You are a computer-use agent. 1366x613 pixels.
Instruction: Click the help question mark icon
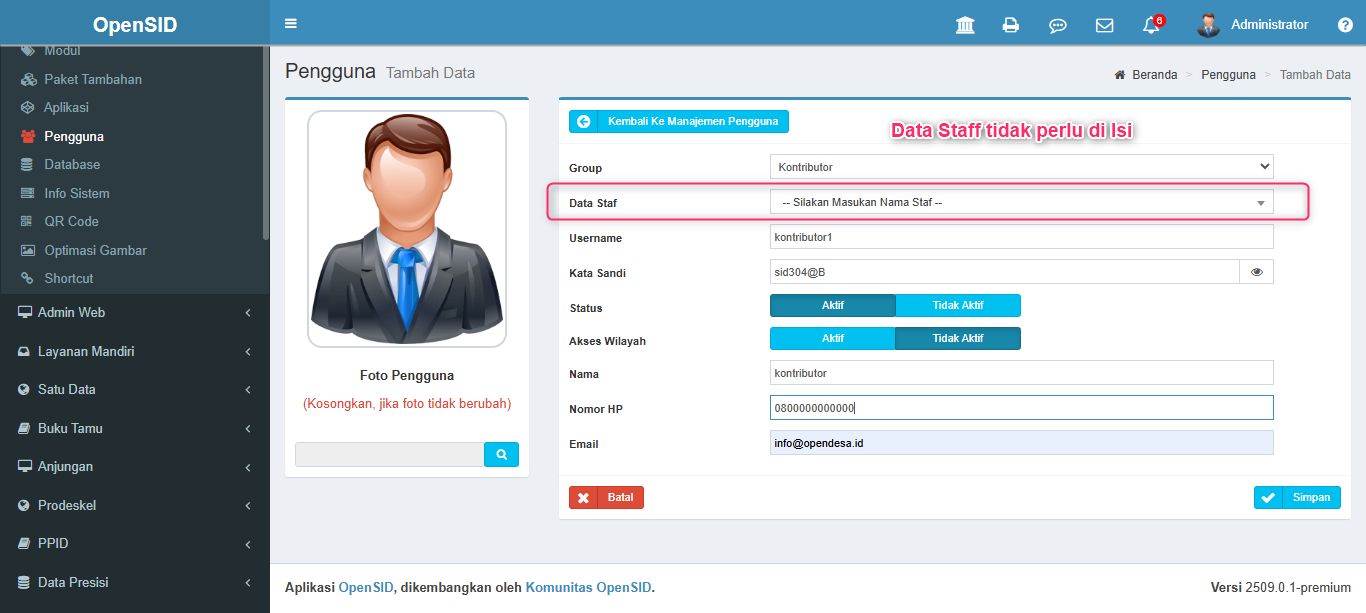tap(1345, 25)
